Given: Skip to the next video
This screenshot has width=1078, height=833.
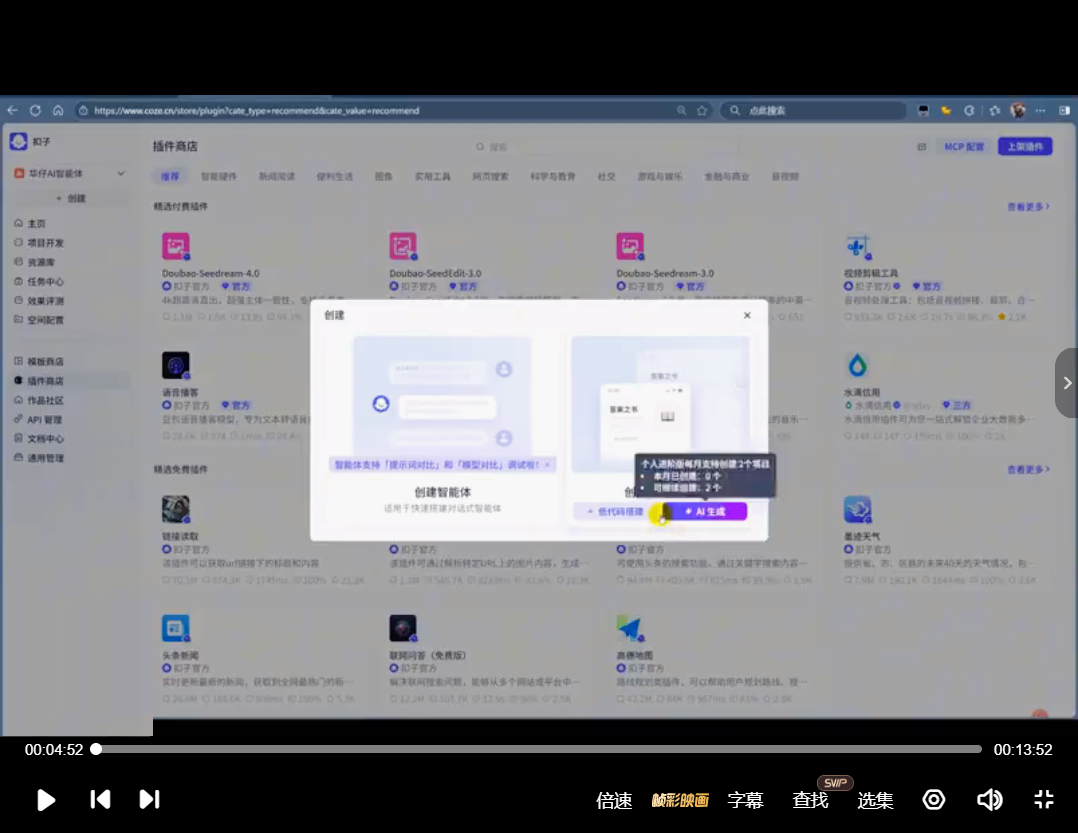Looking at the screenshot, I should click(x=149, y=799).
